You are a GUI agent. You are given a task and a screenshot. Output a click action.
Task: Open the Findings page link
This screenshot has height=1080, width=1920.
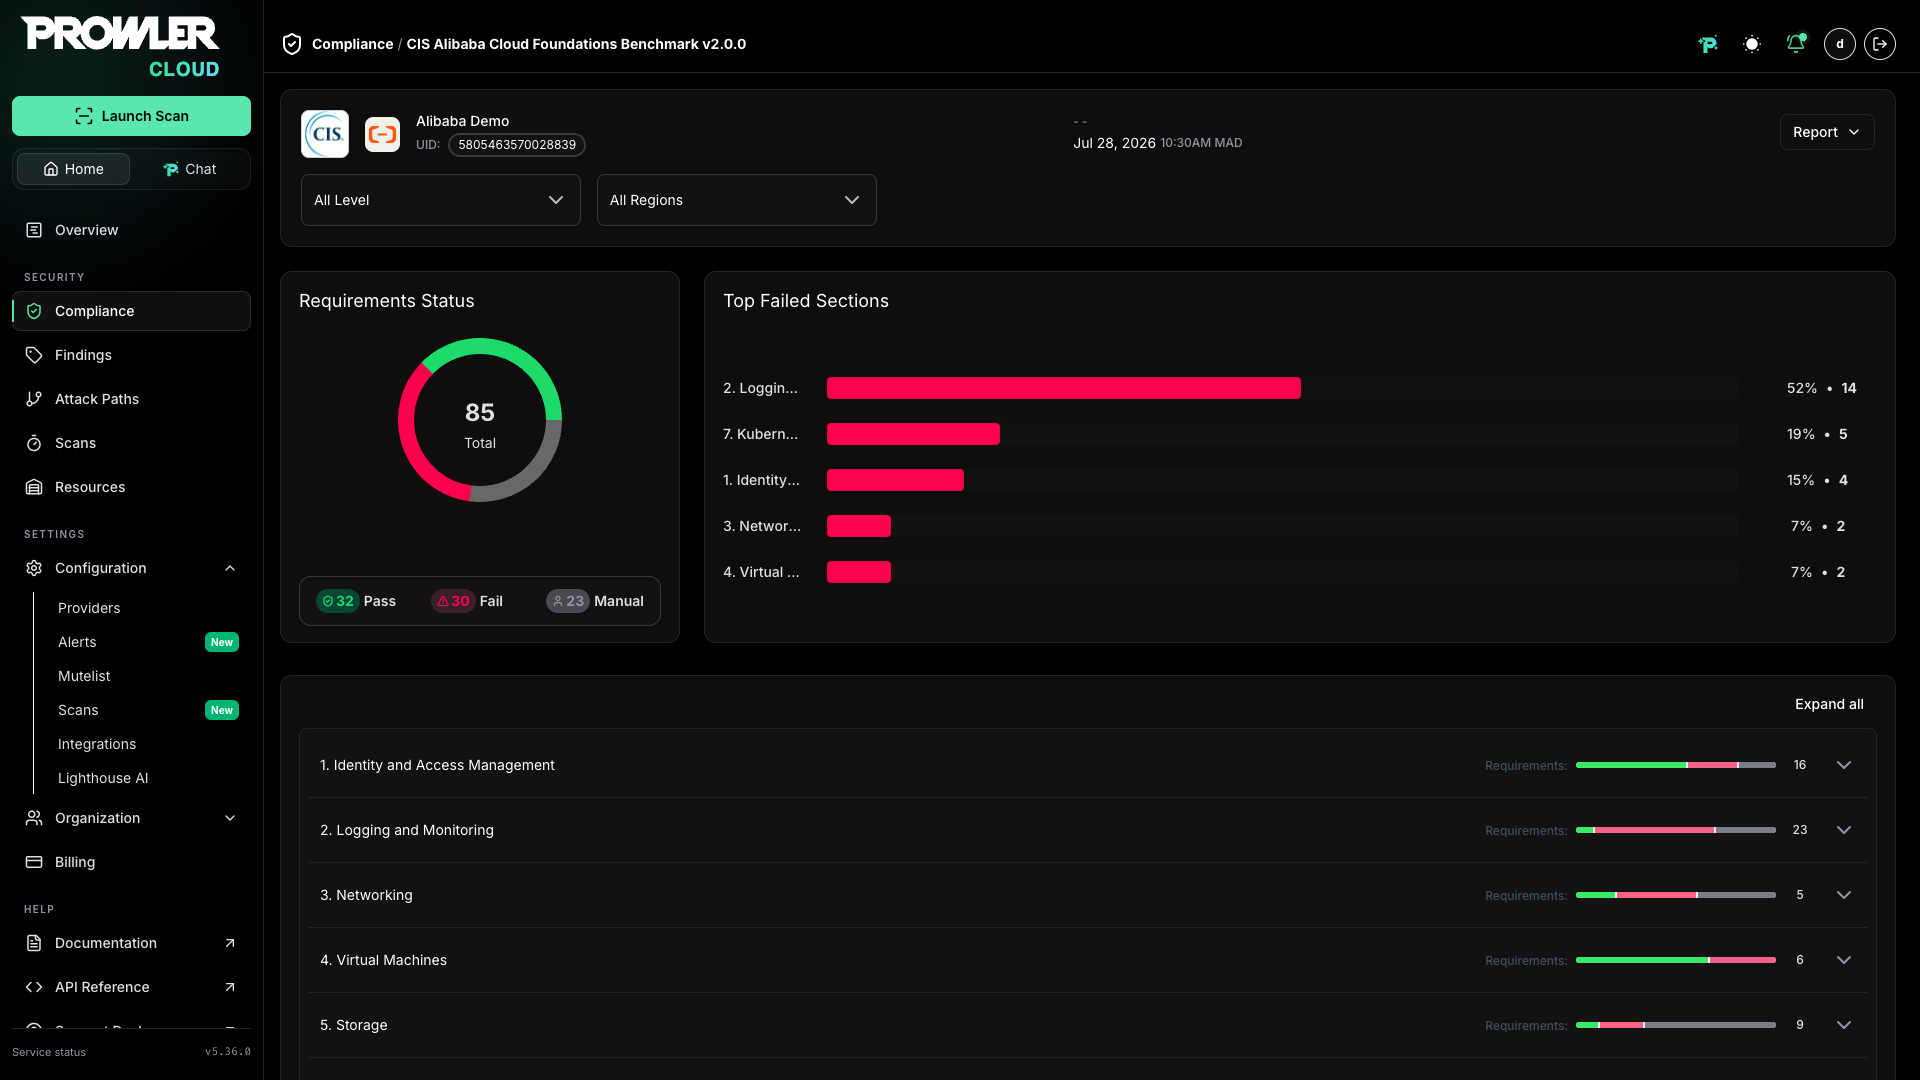pos(83,355)
